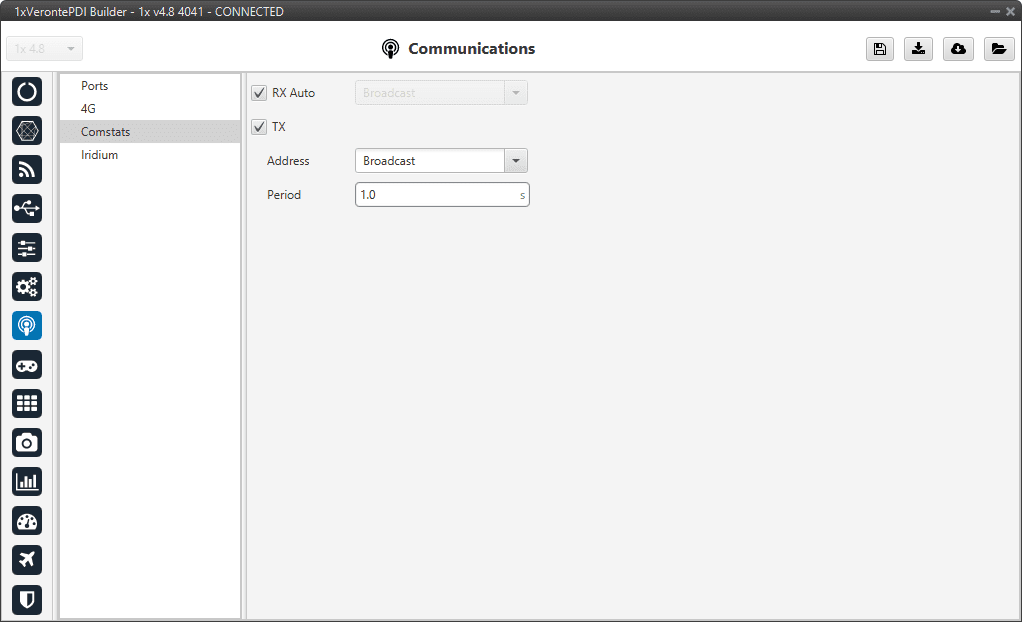Open the 1x 4.8 version dropdown
Screen dimensions: 1022x622
click(x=44, y=49)
